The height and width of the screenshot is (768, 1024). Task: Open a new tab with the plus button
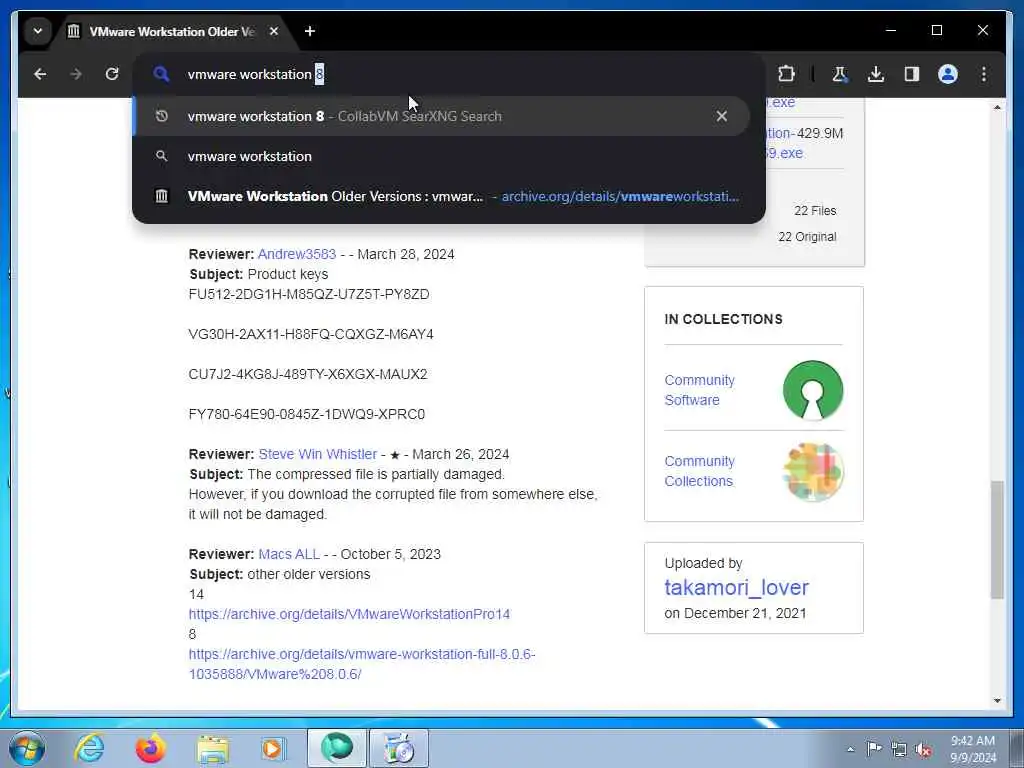(x=310, y=31)
